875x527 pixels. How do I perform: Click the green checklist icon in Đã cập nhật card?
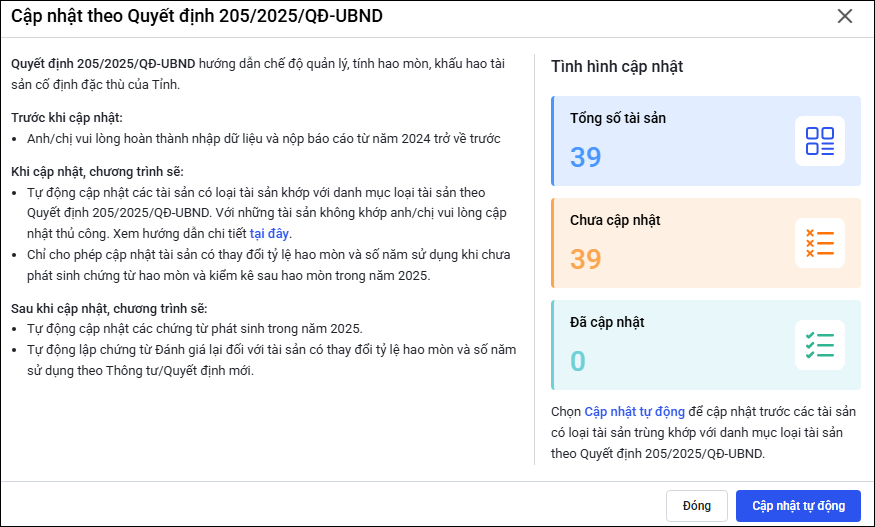819,345
